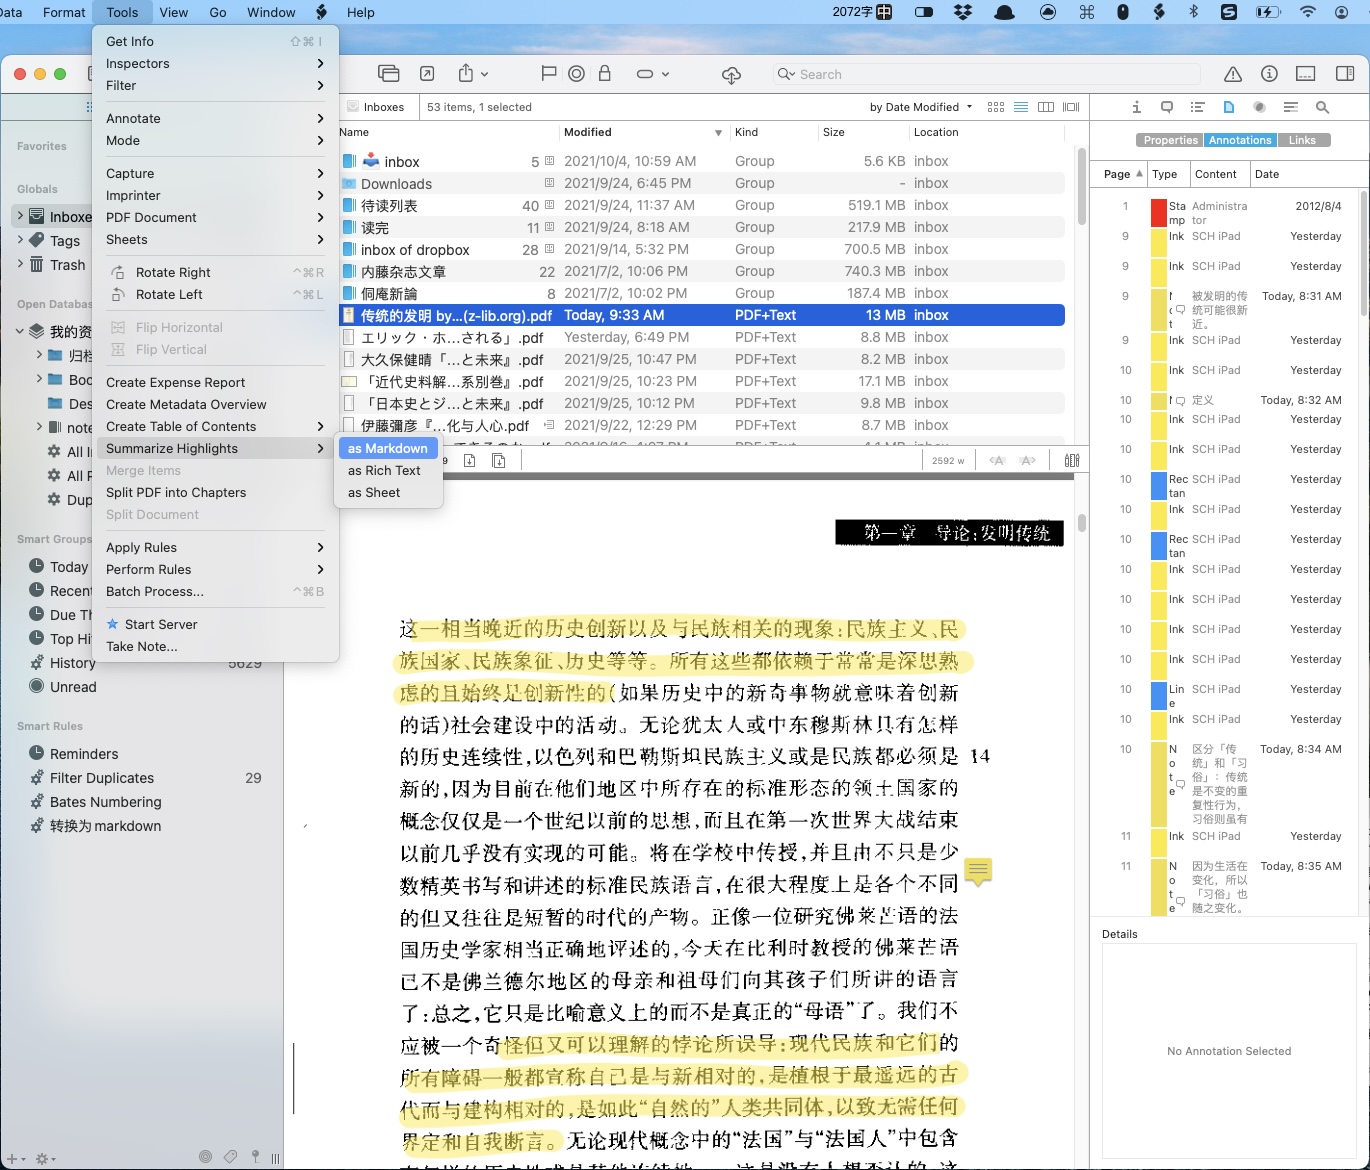Choose 'as Markdown' from the submenu
The width and height of the screenshot is (1370, 1170).
[388, 449]
